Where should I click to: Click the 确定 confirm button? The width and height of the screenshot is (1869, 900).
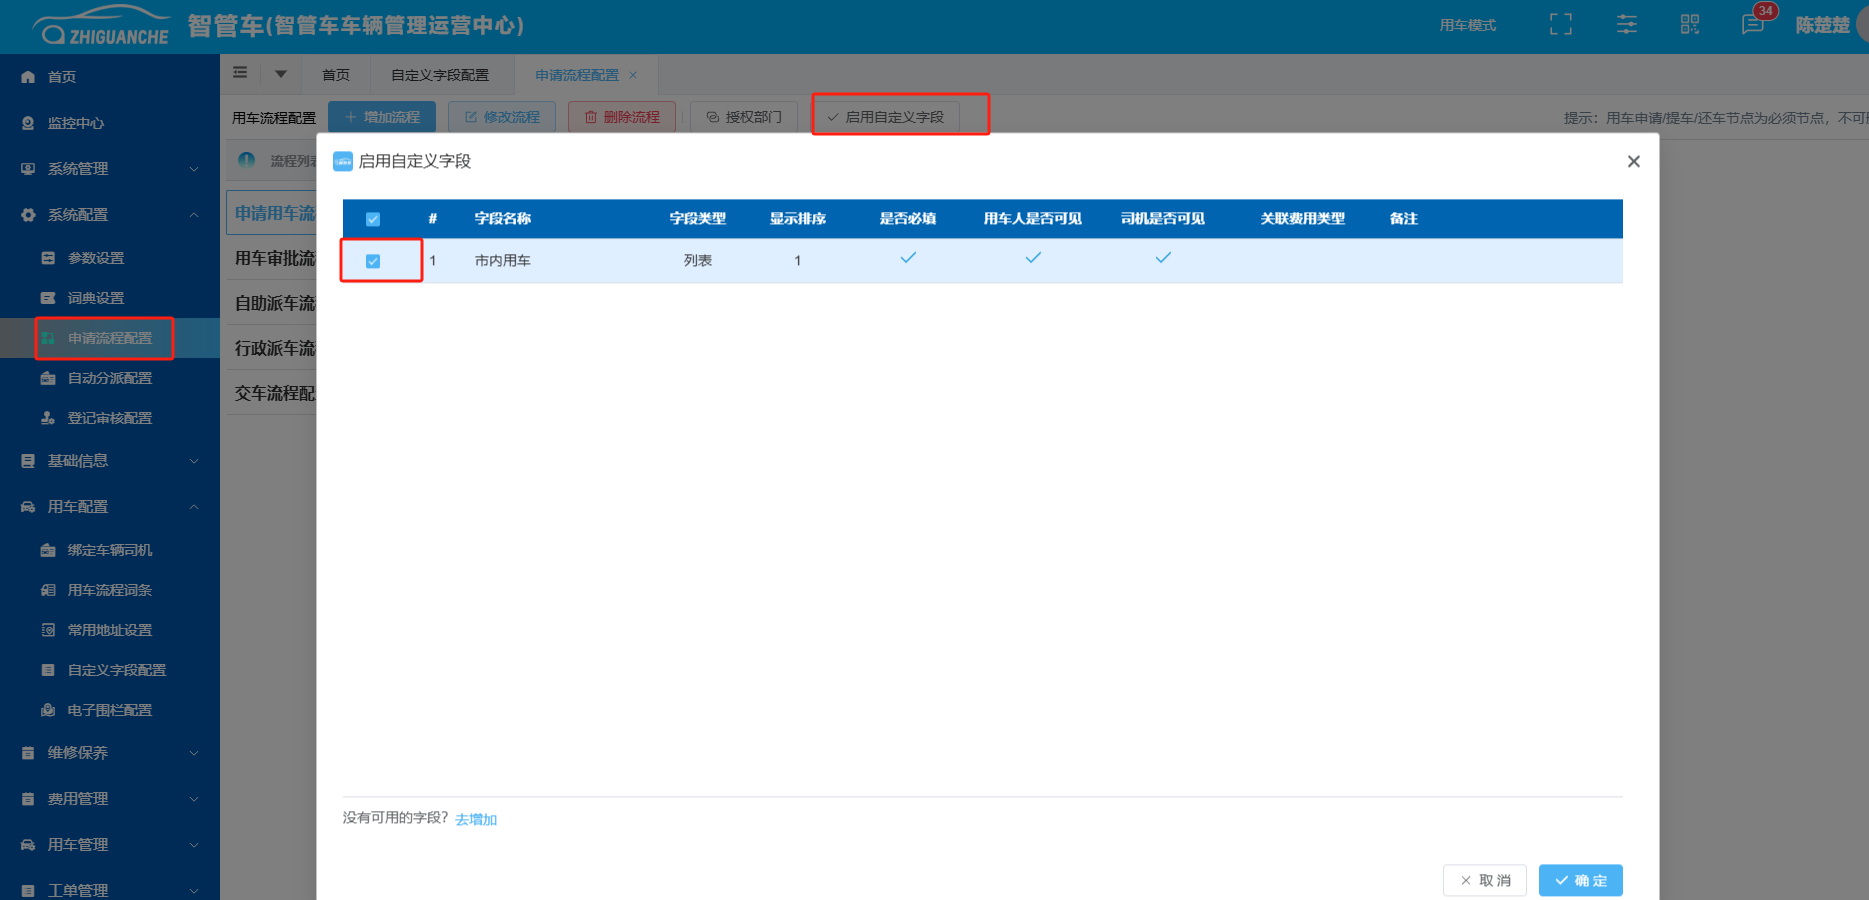click(1580, 880)
